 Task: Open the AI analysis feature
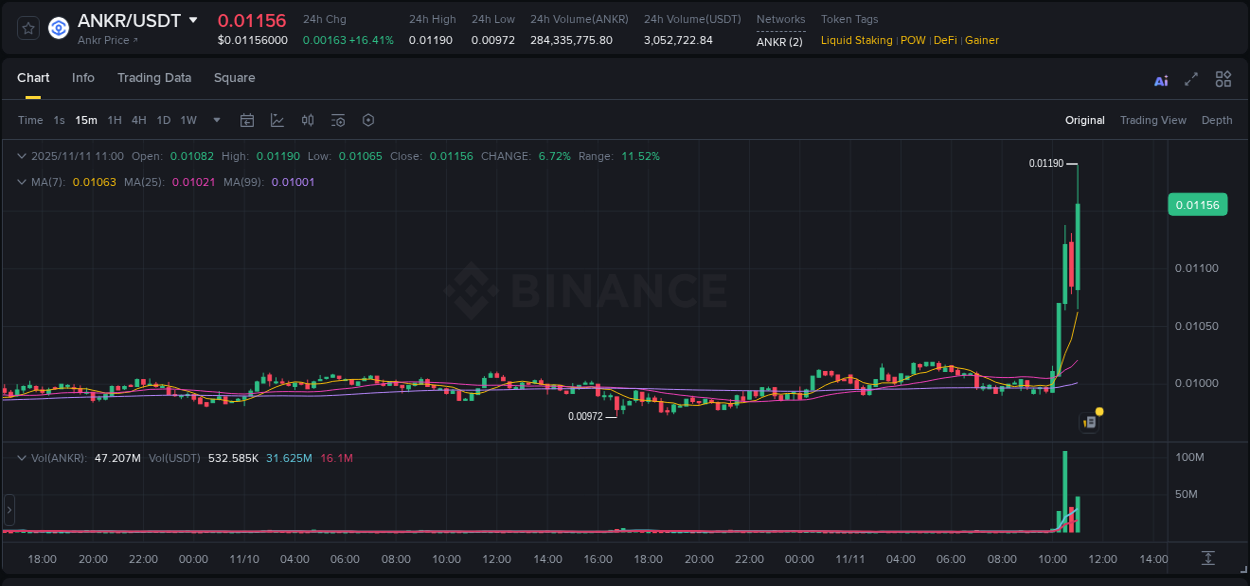pyautogui.click(x=1161, y=79)
